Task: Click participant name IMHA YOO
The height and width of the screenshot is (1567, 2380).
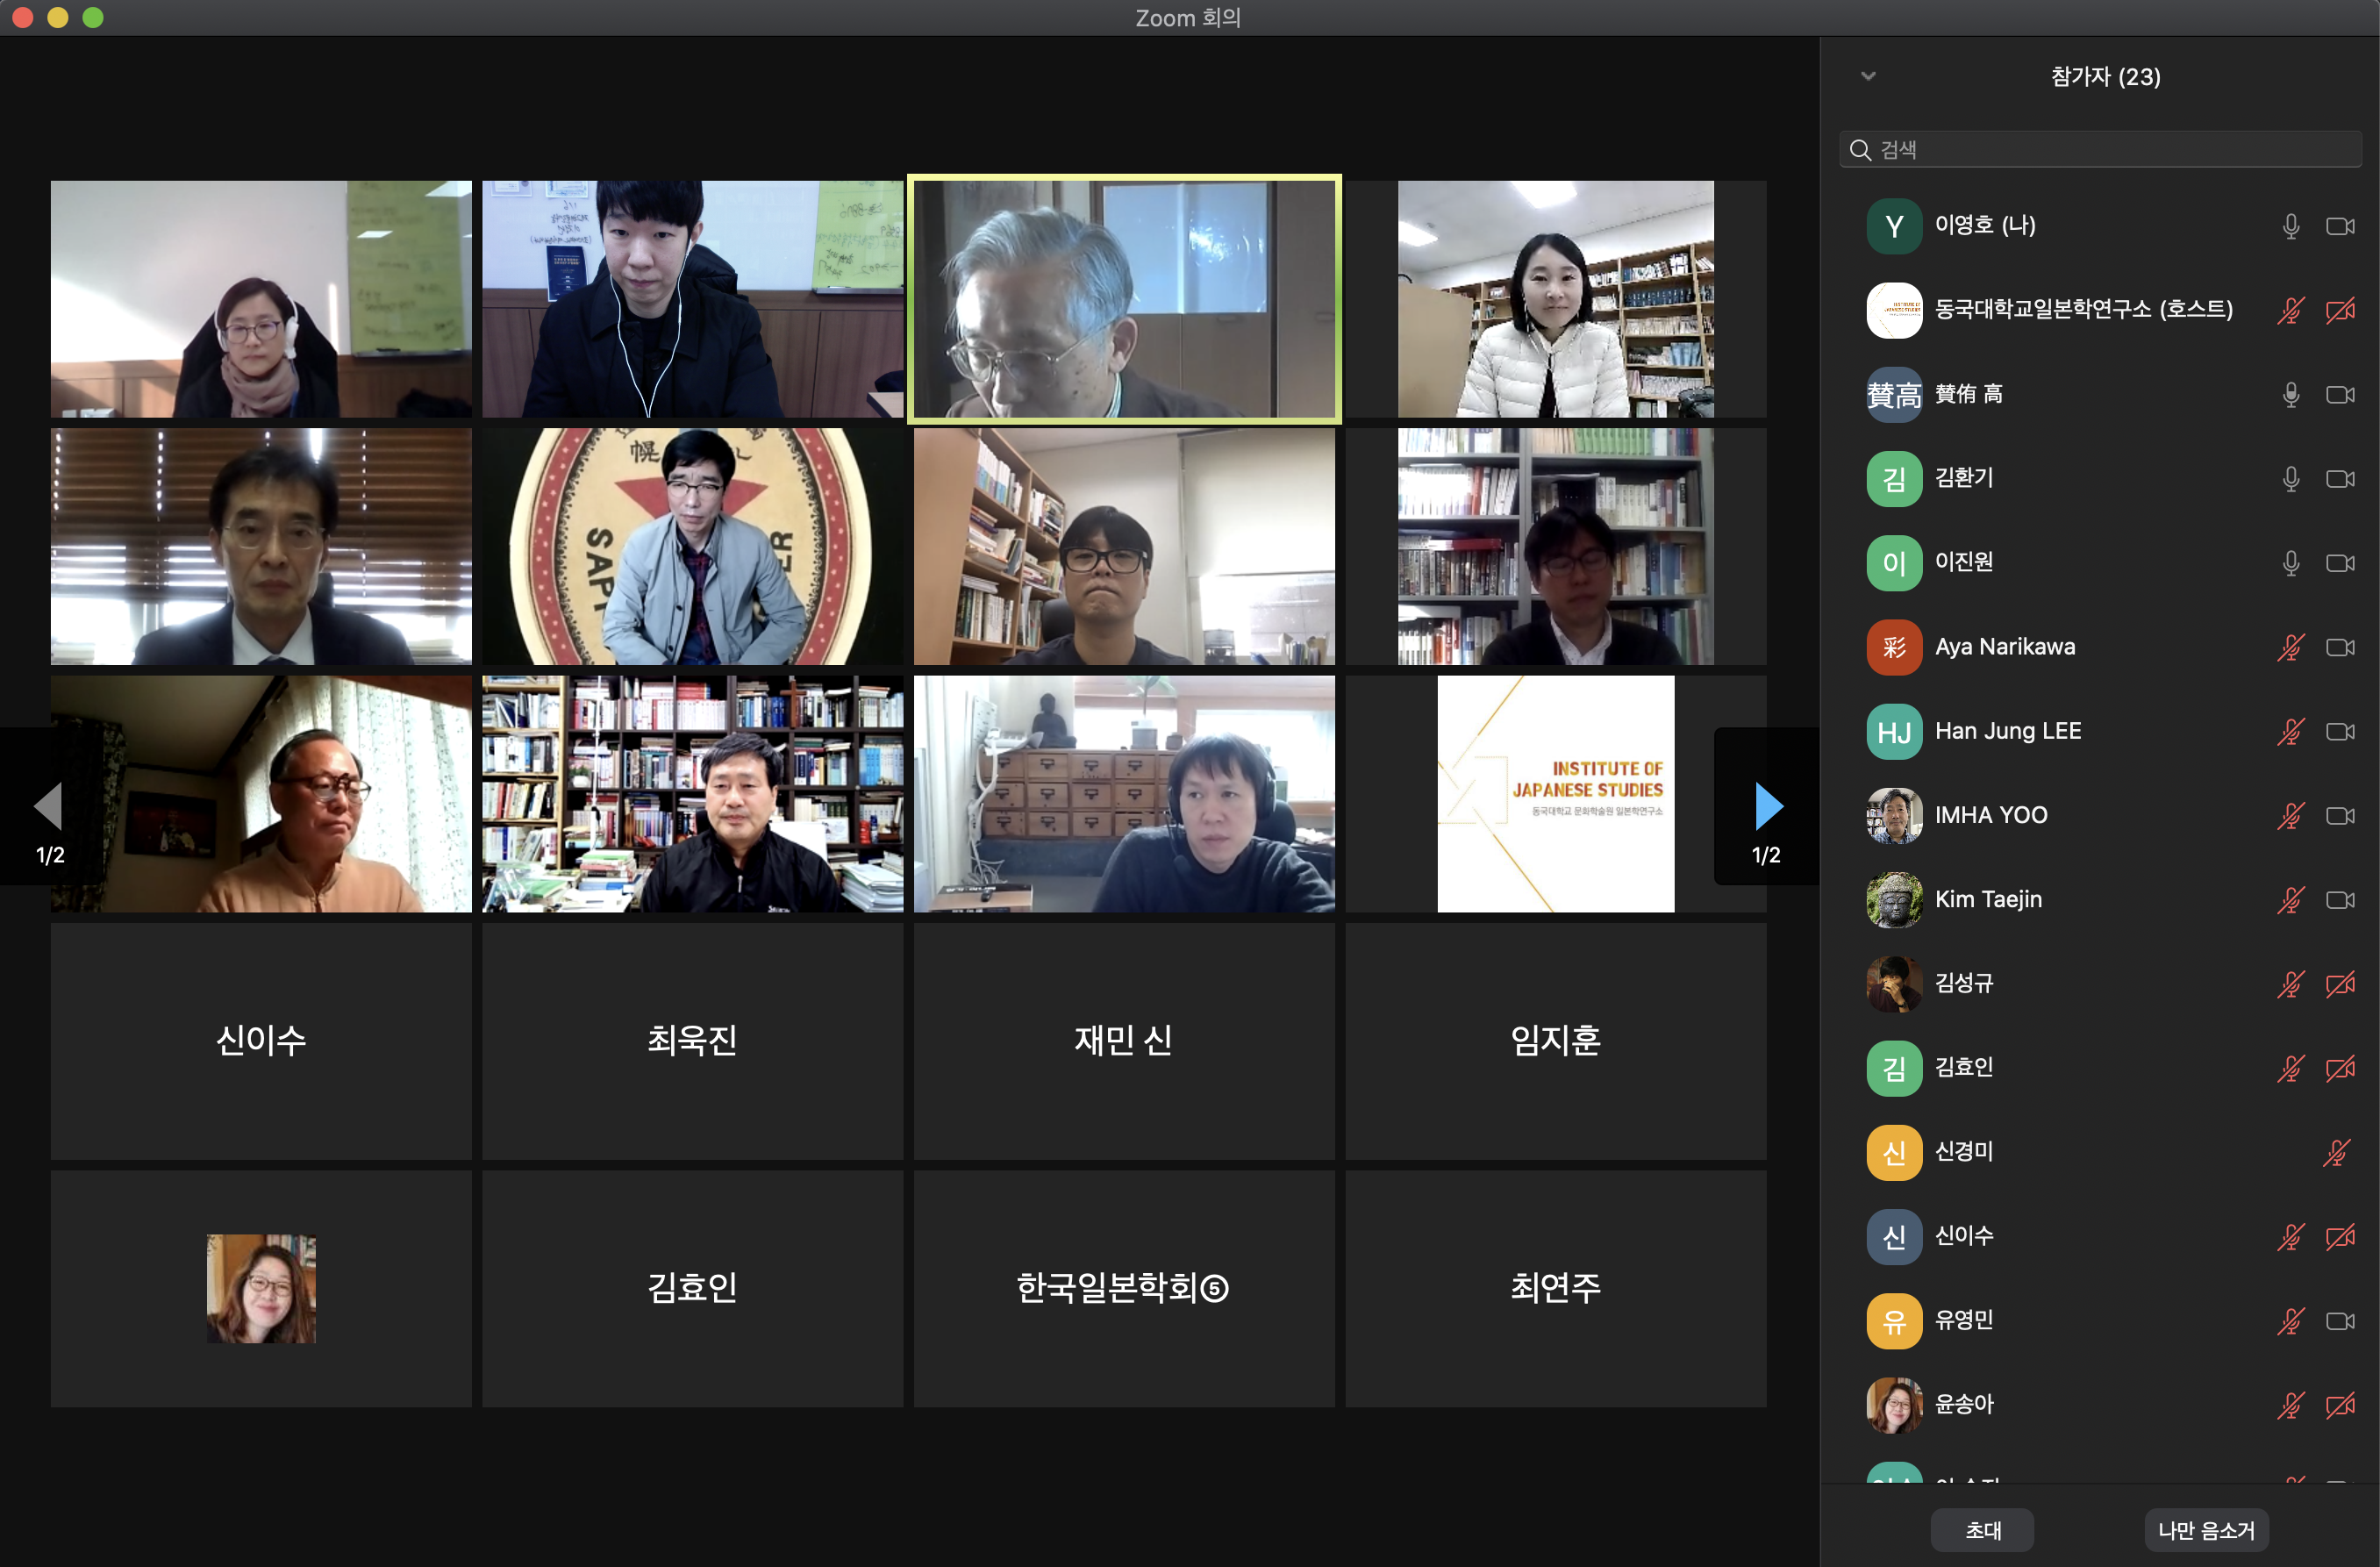Action: (1990, 816)
